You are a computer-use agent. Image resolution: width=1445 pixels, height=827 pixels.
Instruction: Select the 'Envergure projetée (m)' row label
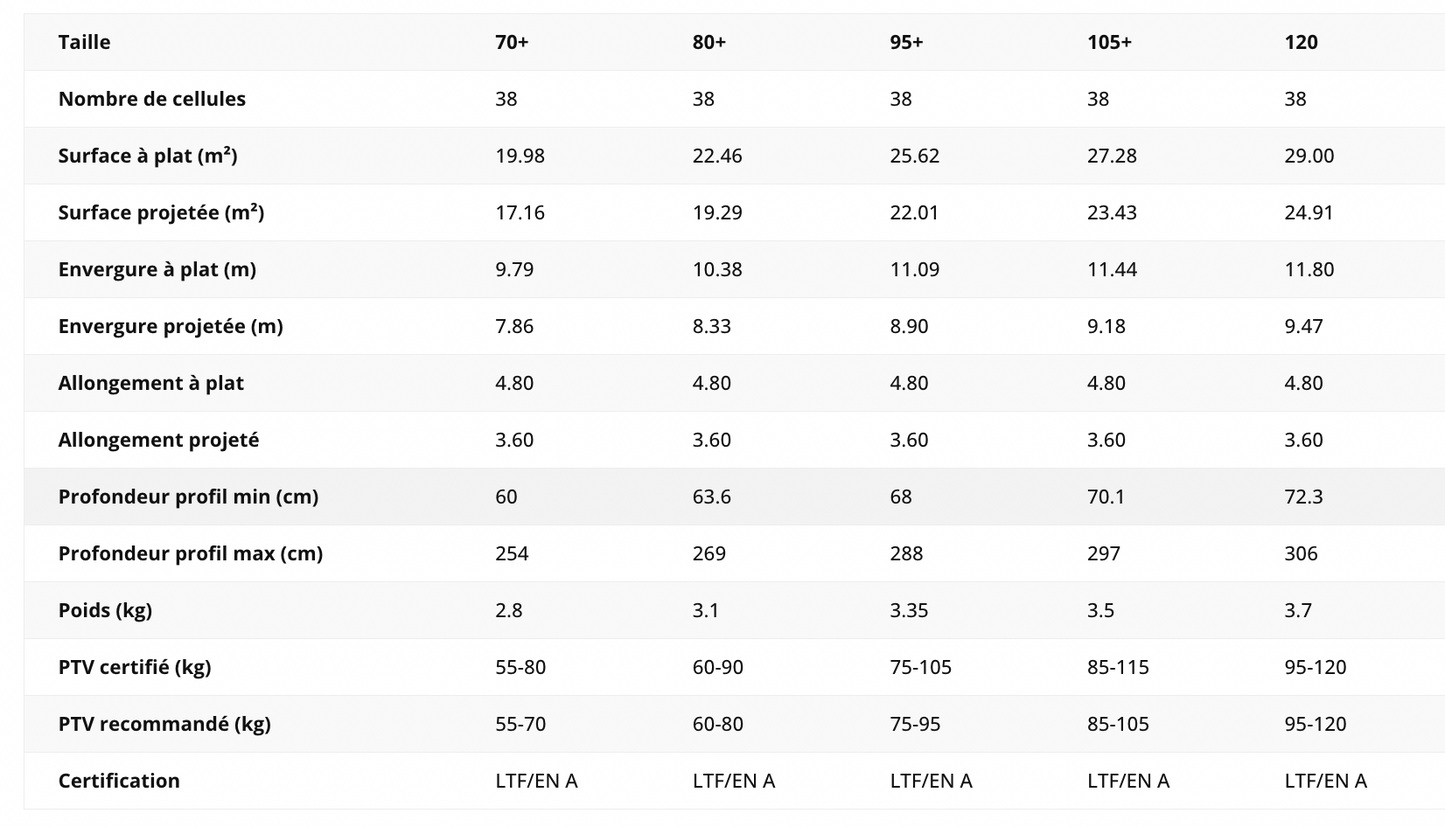pos(170,327)
